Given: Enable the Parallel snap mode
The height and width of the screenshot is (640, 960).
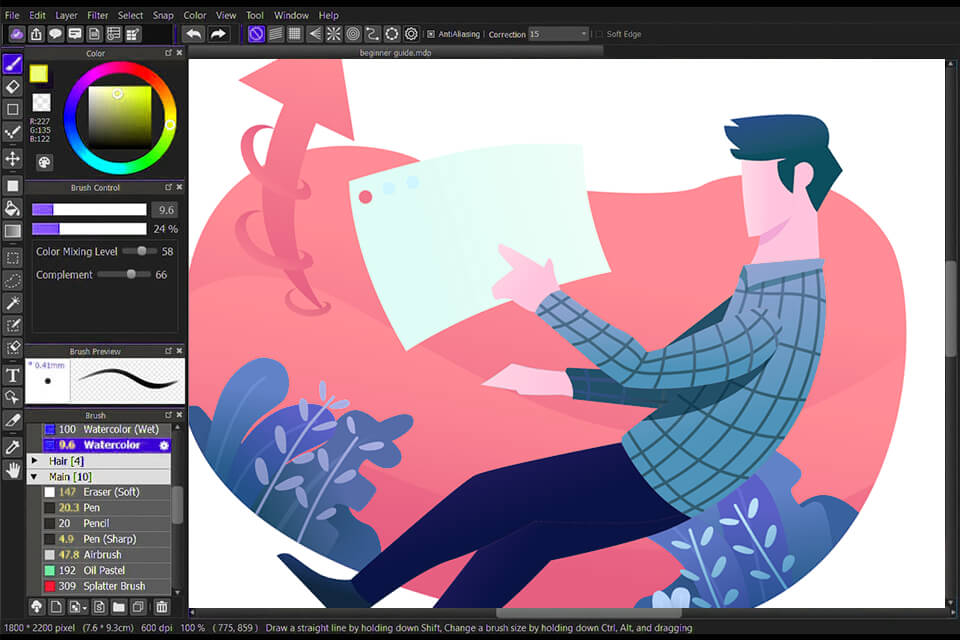Looking at the screenshot, I should click(x=276, y=33).
